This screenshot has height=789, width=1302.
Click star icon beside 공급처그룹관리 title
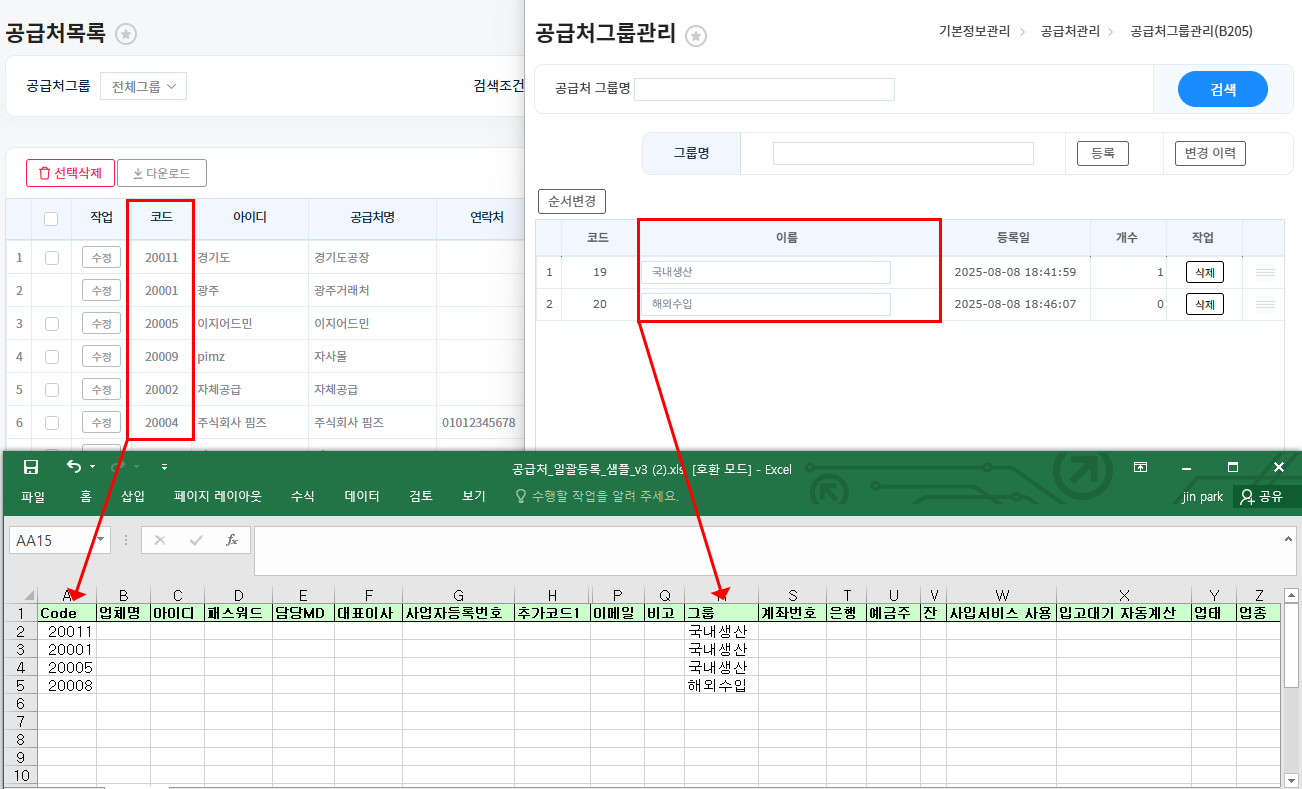696,36
